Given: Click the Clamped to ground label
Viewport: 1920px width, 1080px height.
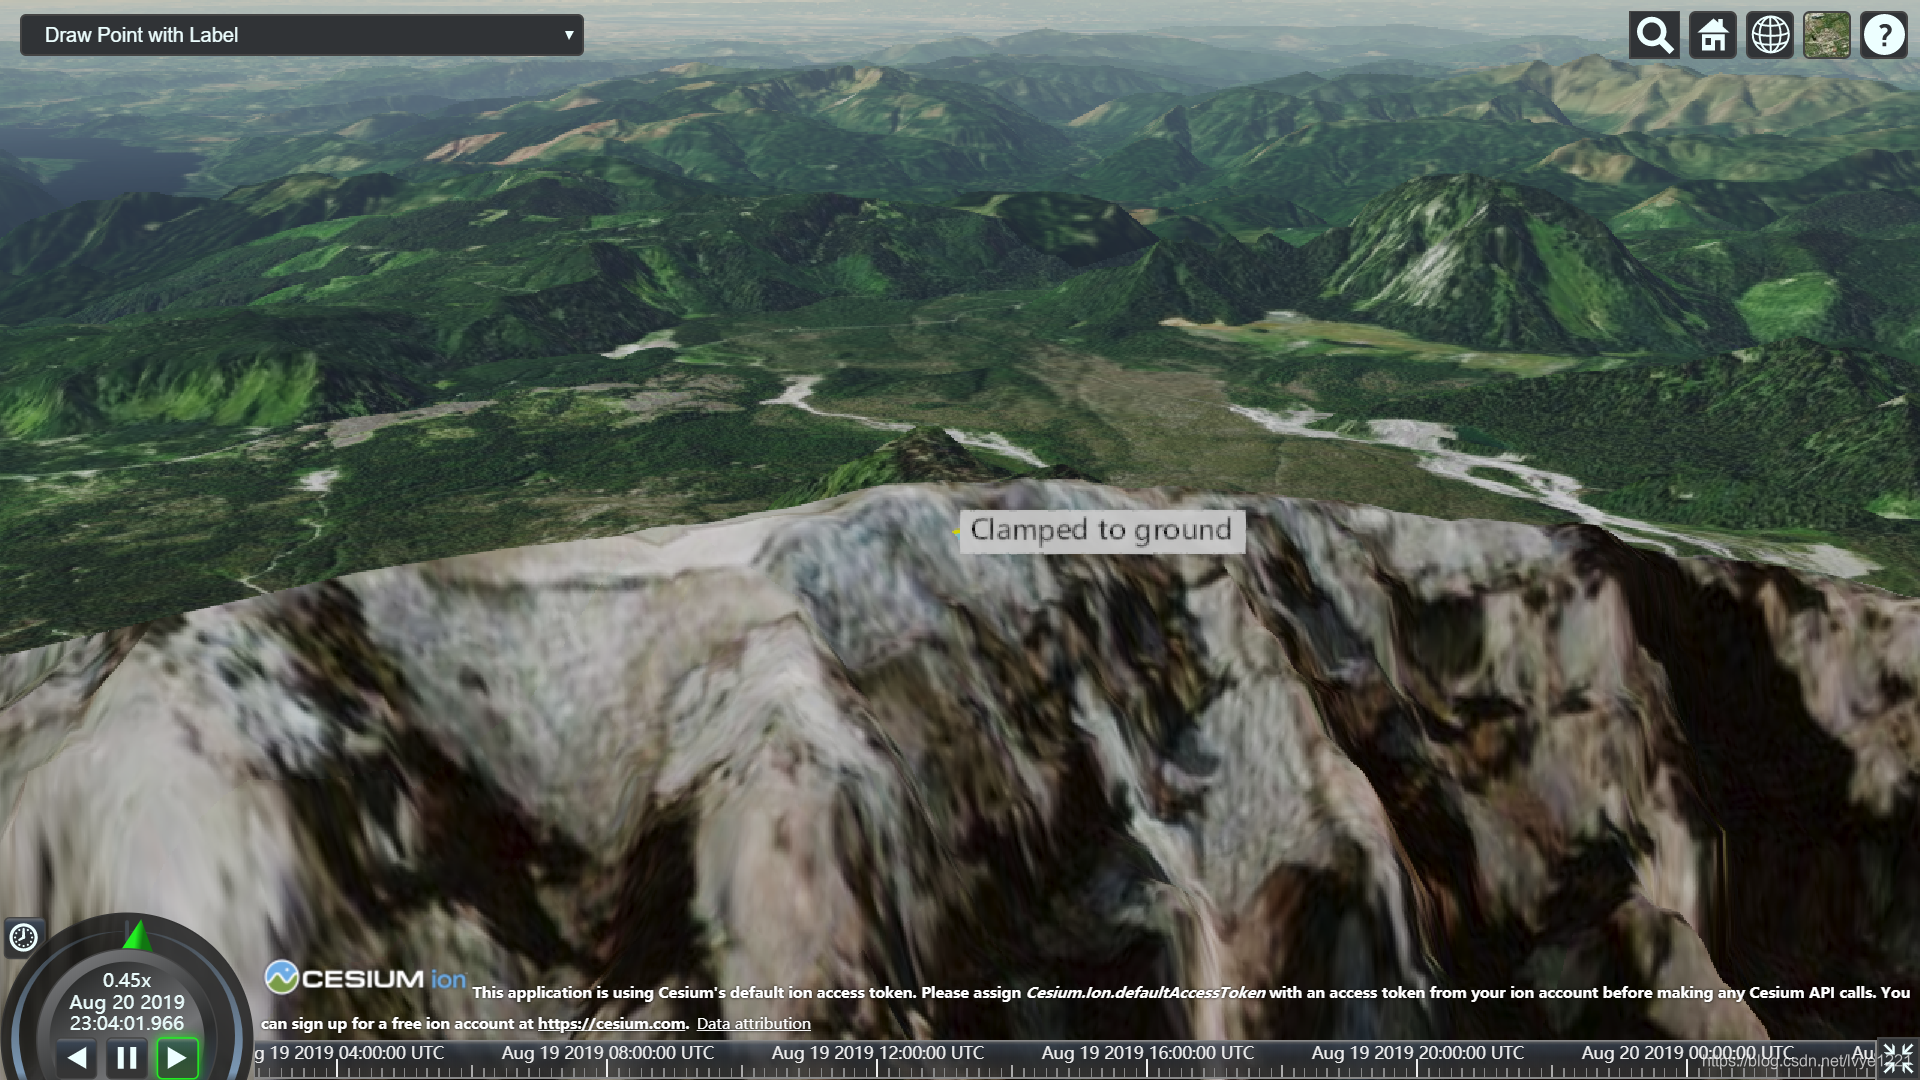Looking at the screenshot, I should [1101, 530].
